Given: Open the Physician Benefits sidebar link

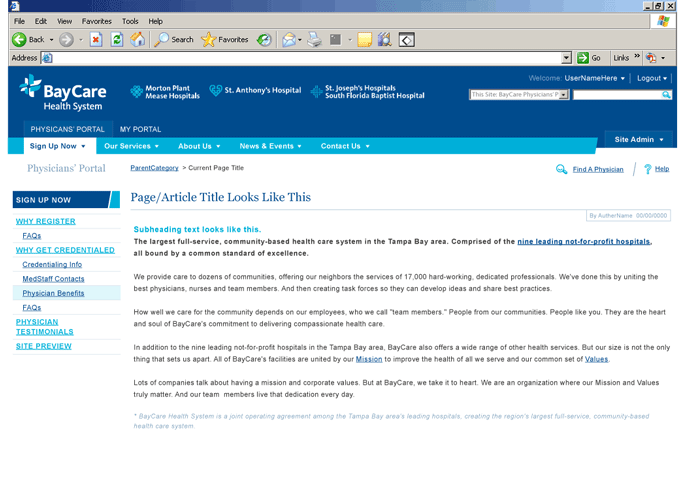Looking at the screenshot, I should (53, 293).
